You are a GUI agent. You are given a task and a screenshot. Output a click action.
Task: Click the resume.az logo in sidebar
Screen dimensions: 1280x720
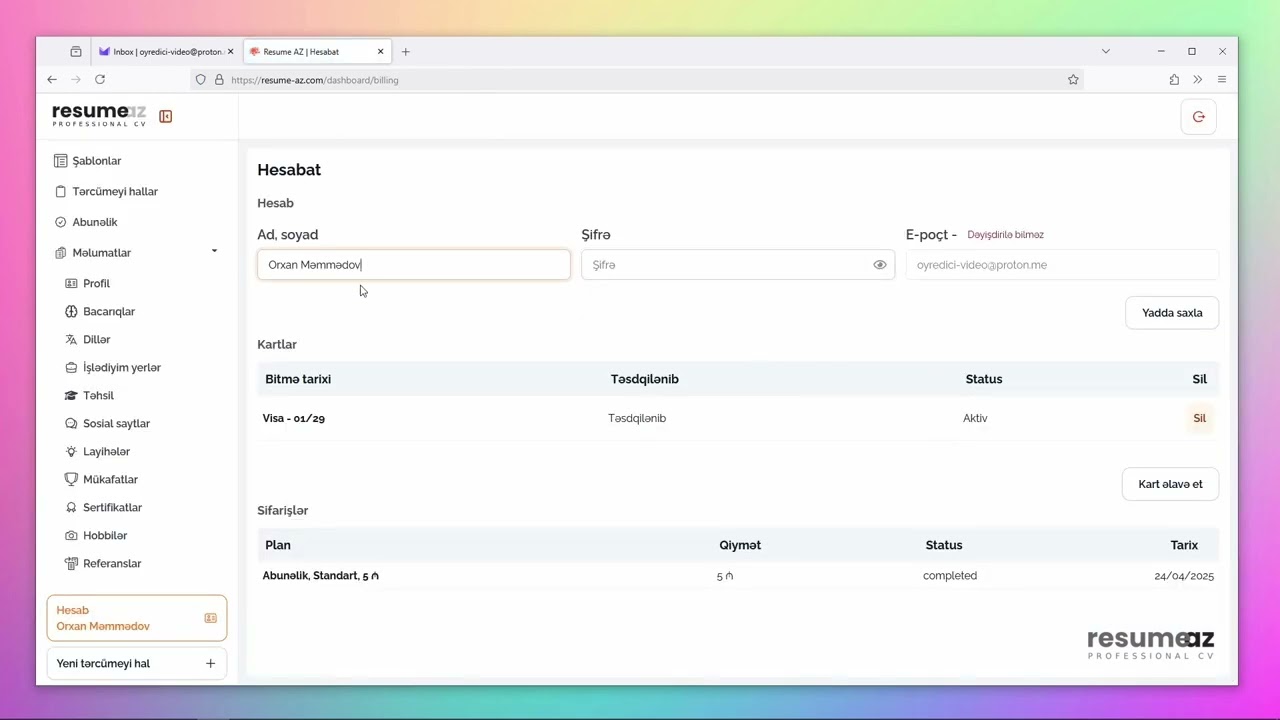click(x=99, y=116)
